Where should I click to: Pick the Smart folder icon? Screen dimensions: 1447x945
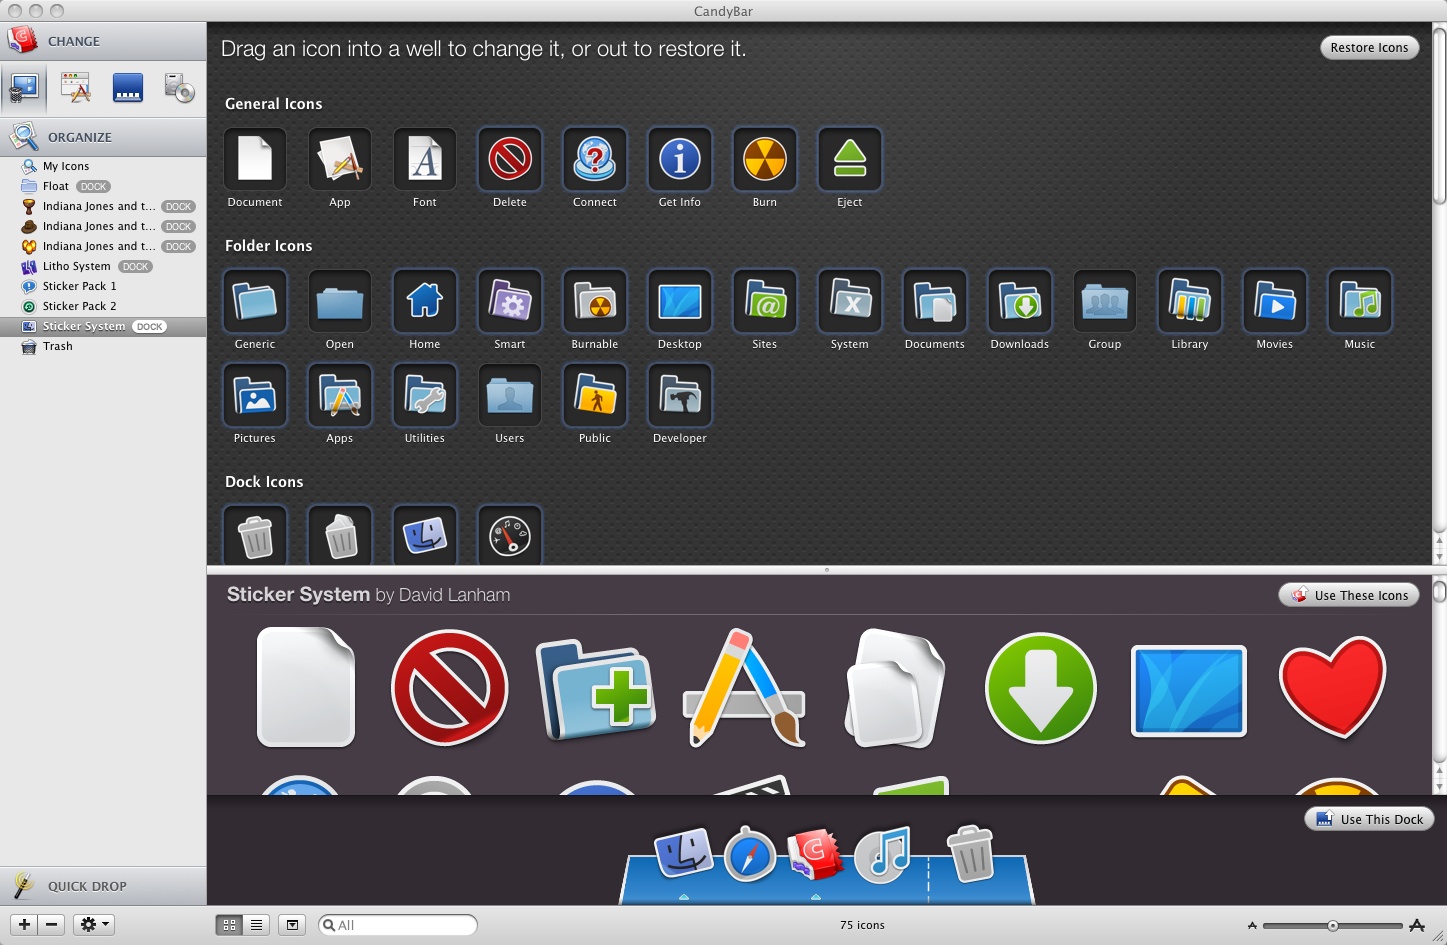(x=510, y=301)
